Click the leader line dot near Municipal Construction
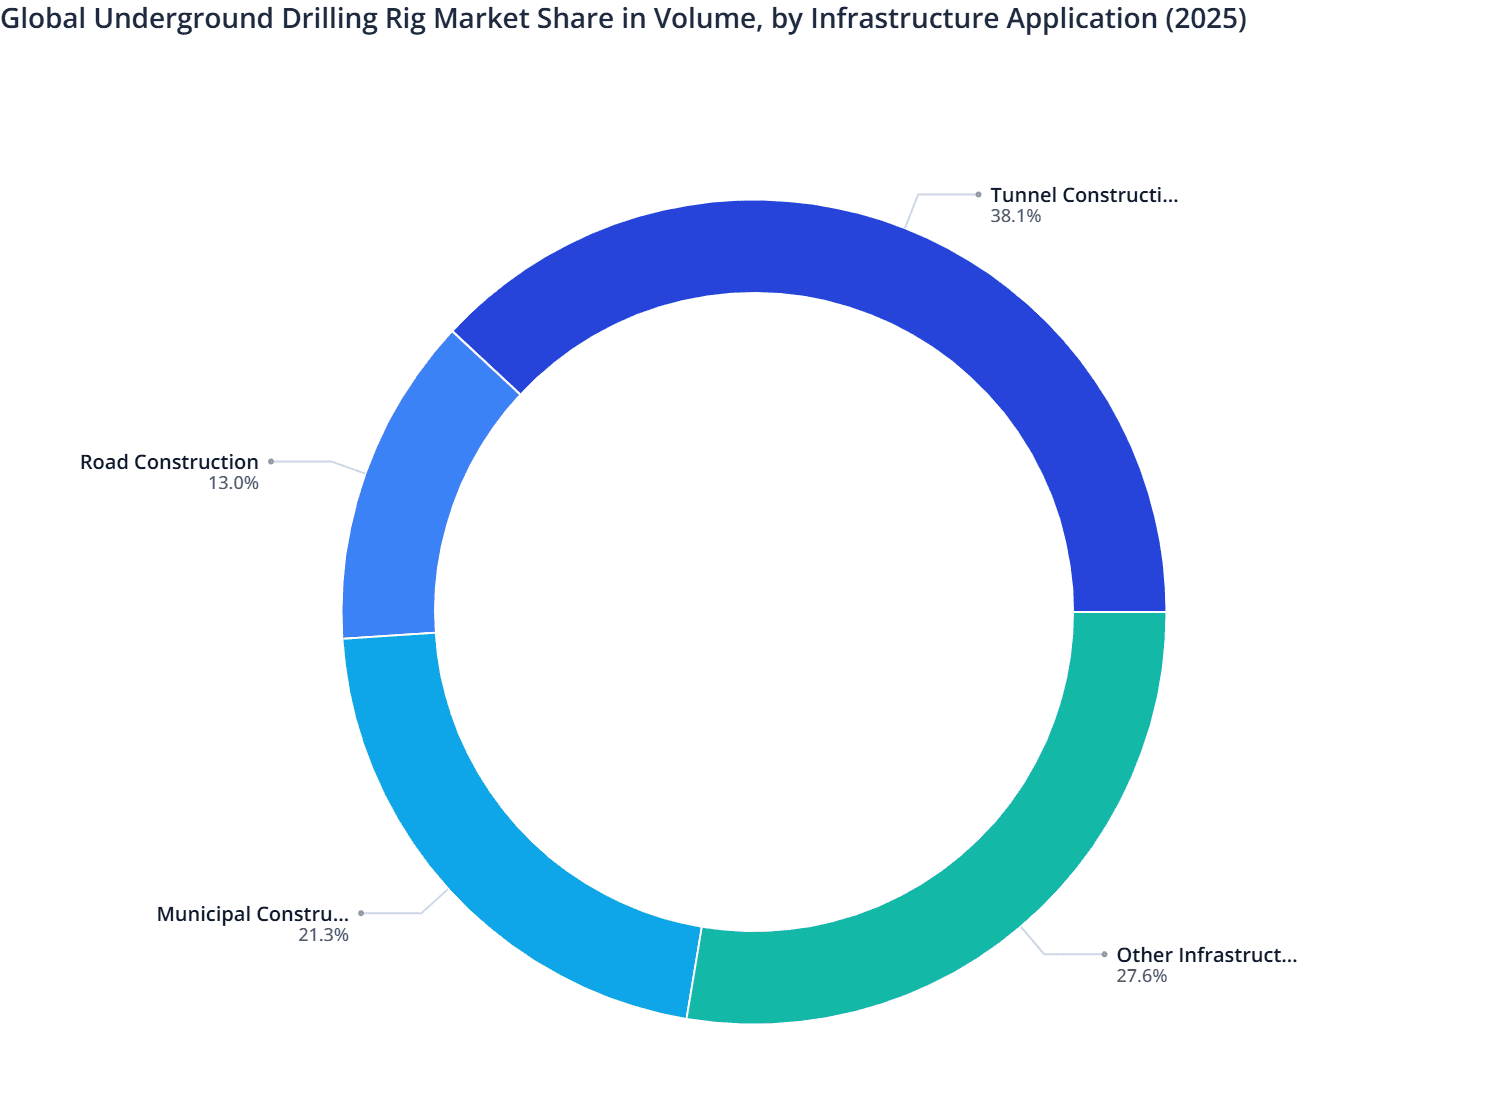Viewport: 1508px width, 1120px height. point(360,912)
